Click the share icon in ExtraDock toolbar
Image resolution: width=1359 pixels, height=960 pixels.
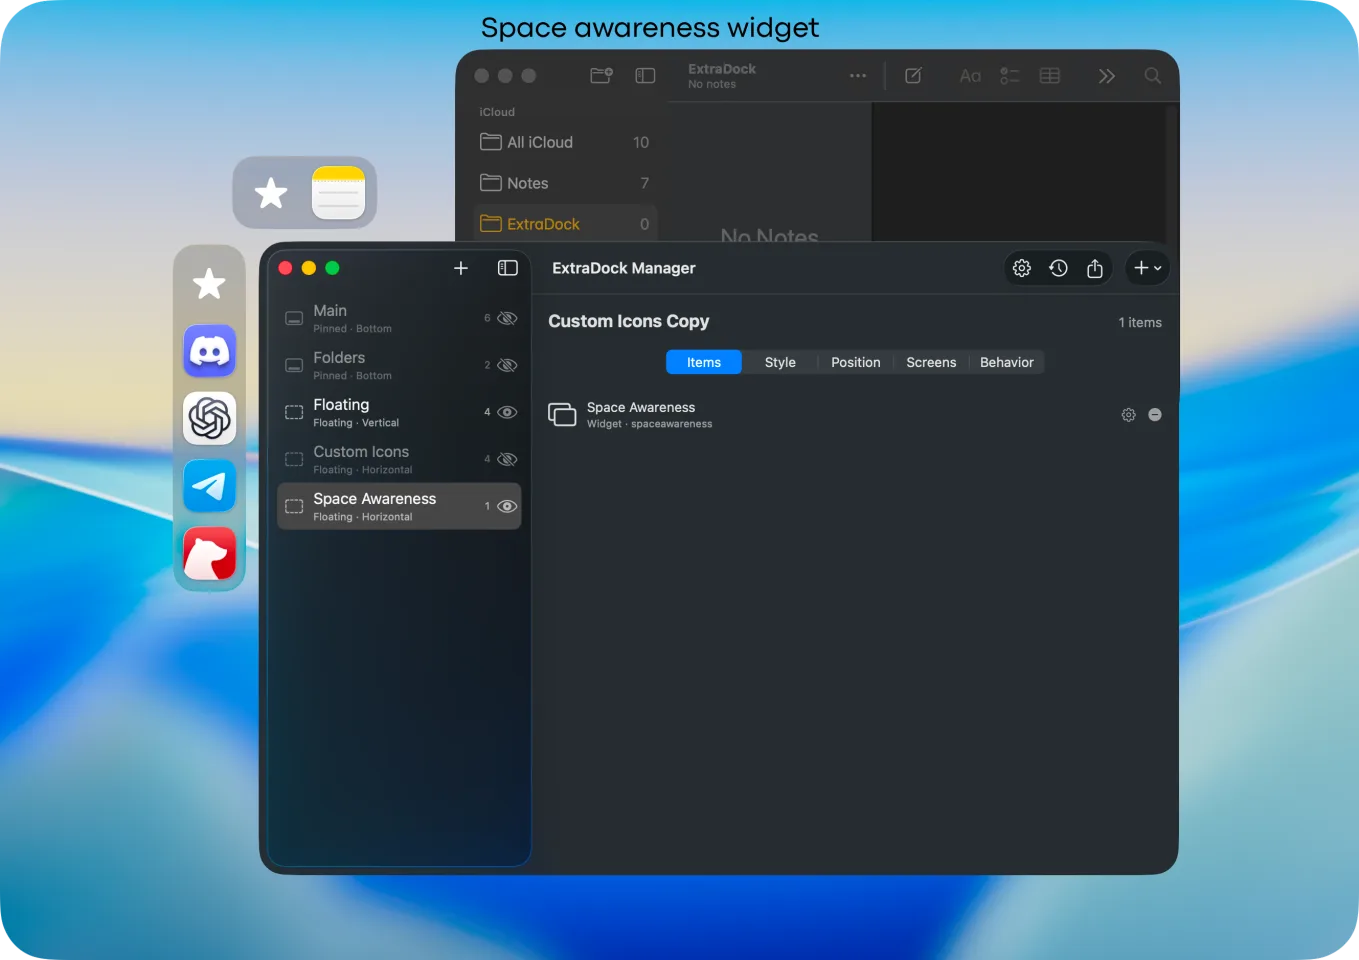(1095, 268)
